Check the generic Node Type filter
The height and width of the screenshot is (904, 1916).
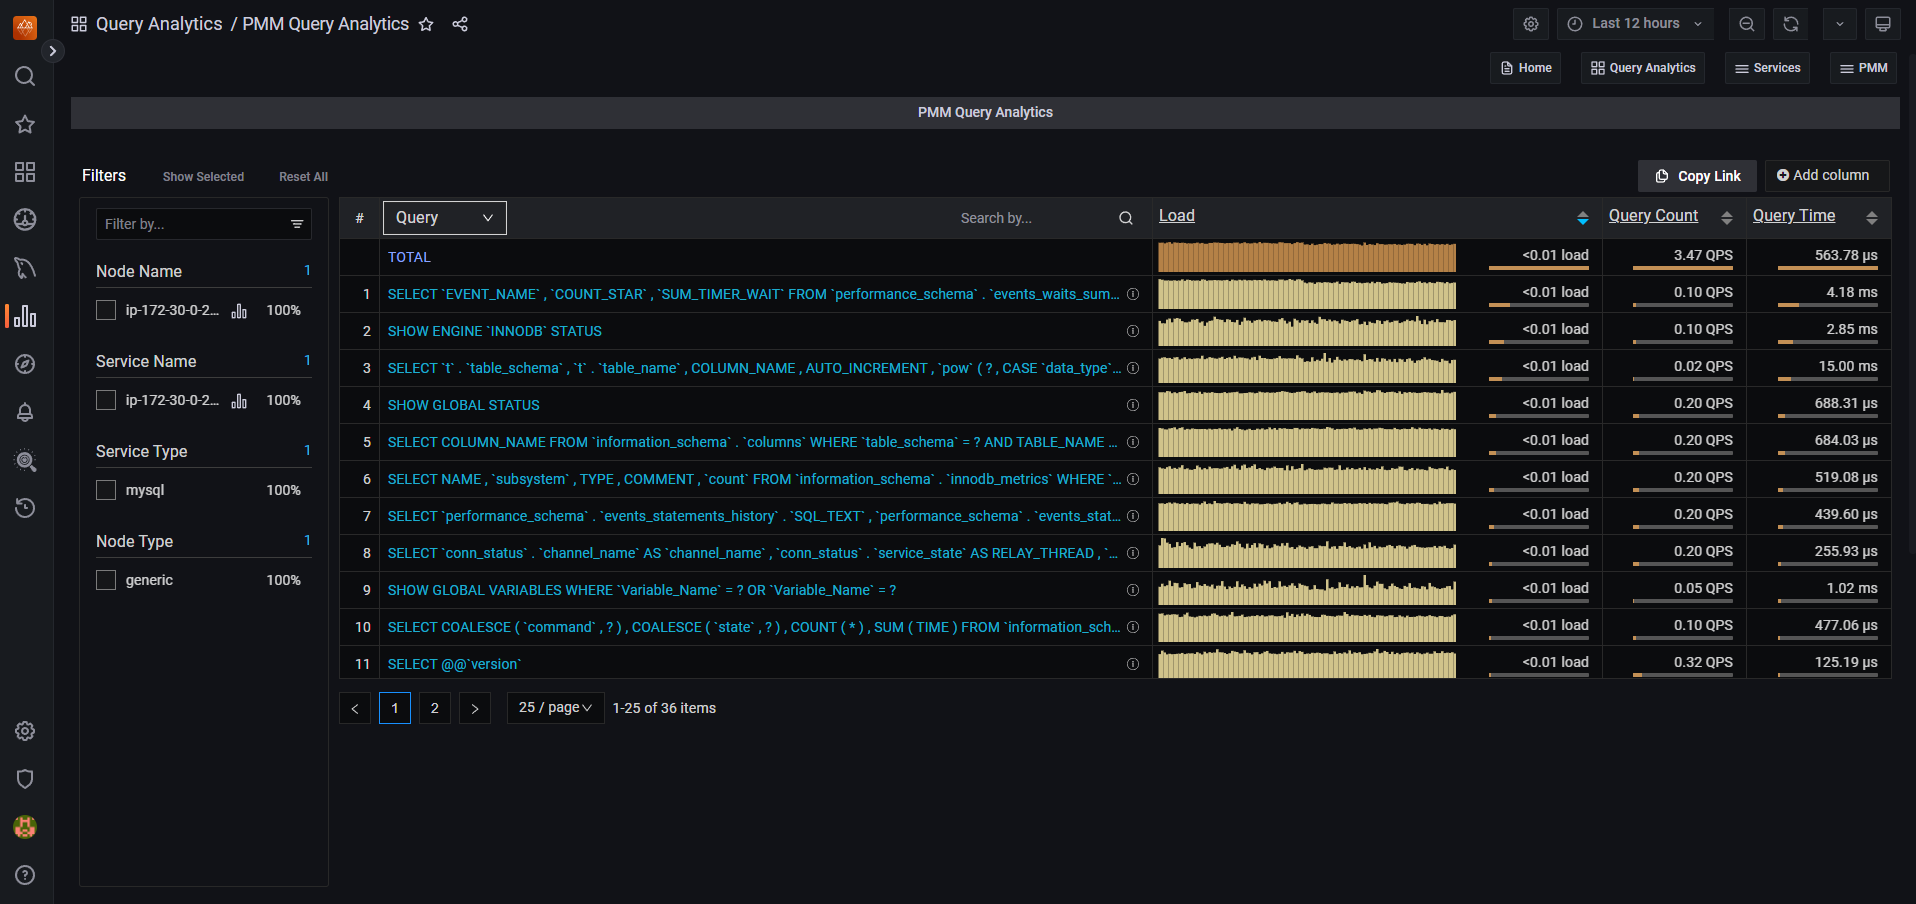106,580
